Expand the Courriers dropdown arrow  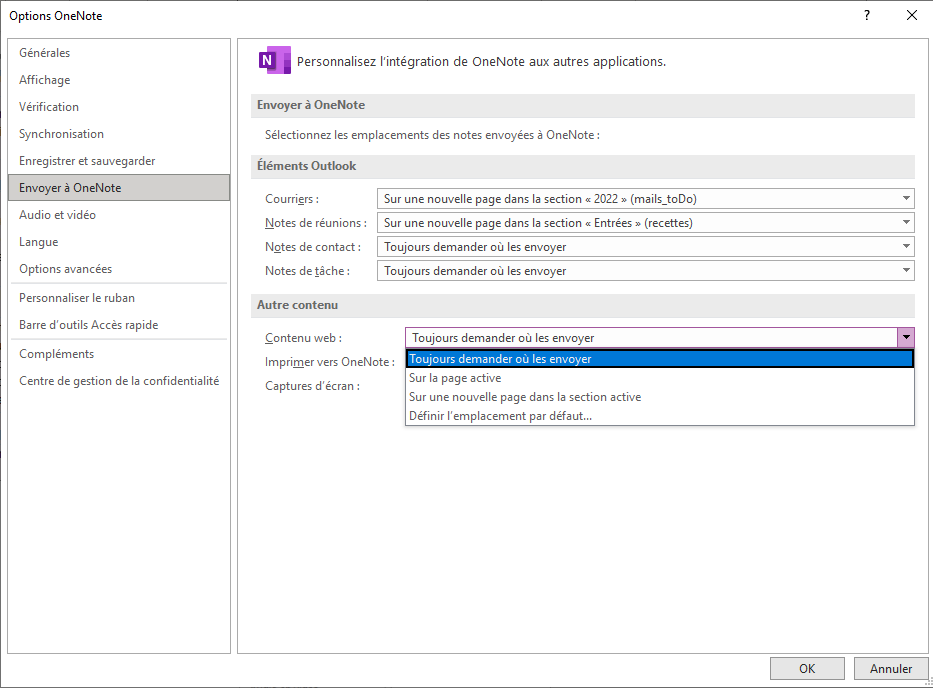tap(906, 199)
